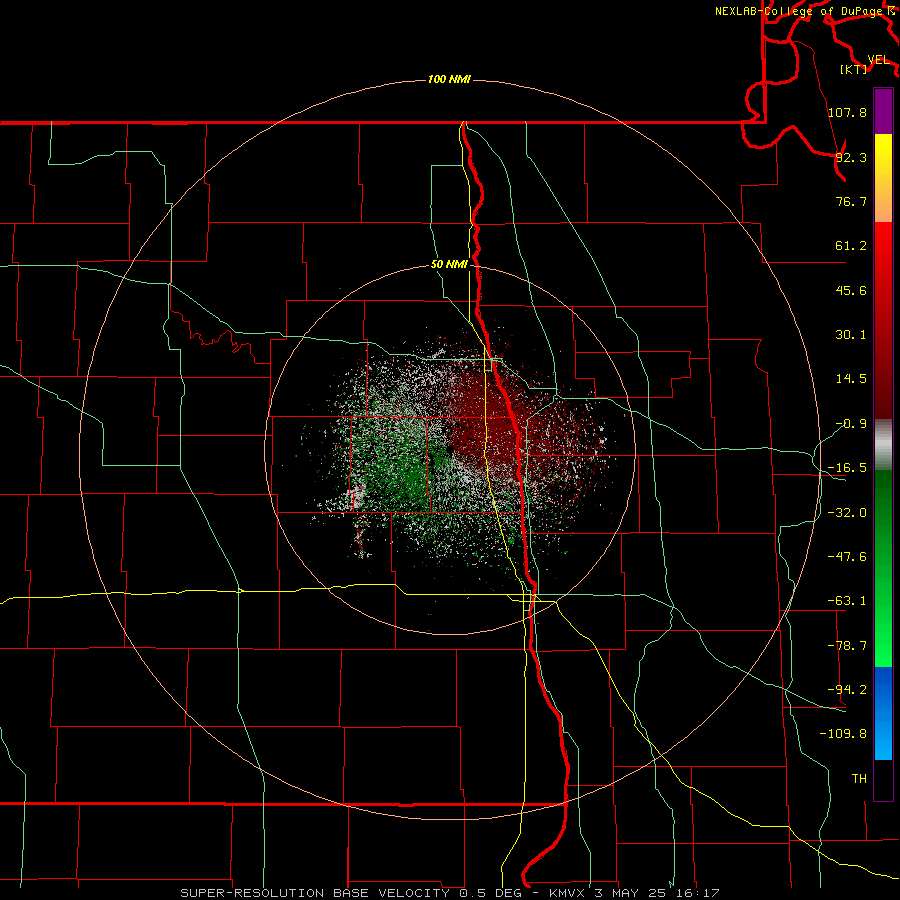Click the -32.0 value on the velocity scale
Viewport: 900px width, 900px height.
point(847,513)
